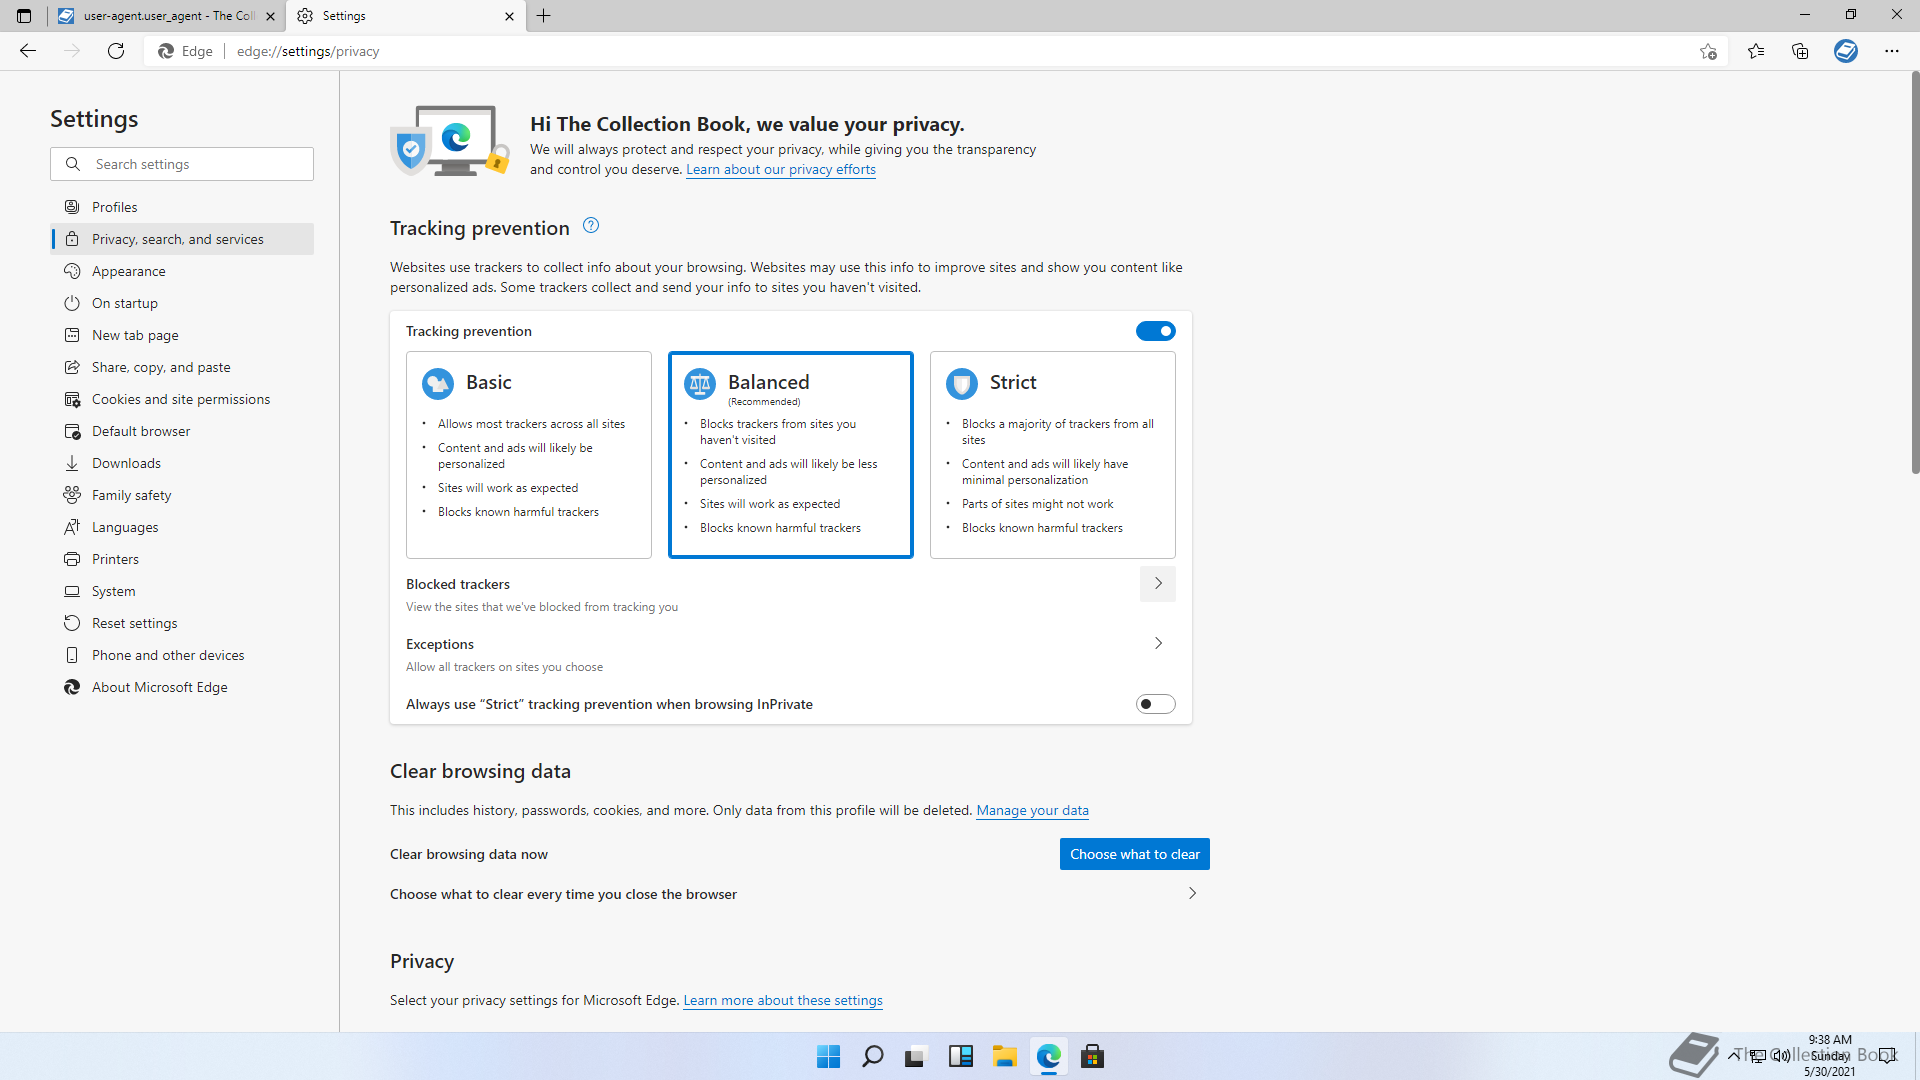The width and height of the screenshot is (1920, 1080).
Task: Open Widgets from the taskbar
Action: [x=960, y=1056]
